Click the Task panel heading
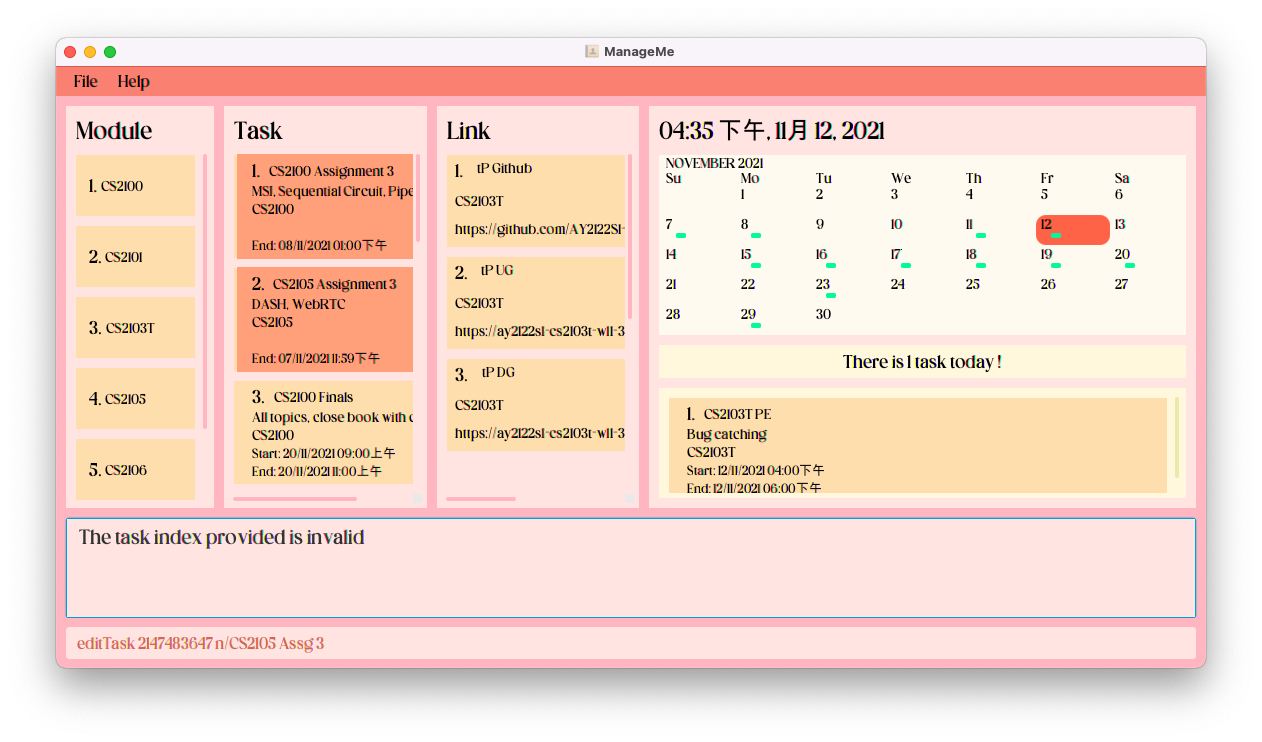This screenshot has width=1262, height=742. click(258, 131)
